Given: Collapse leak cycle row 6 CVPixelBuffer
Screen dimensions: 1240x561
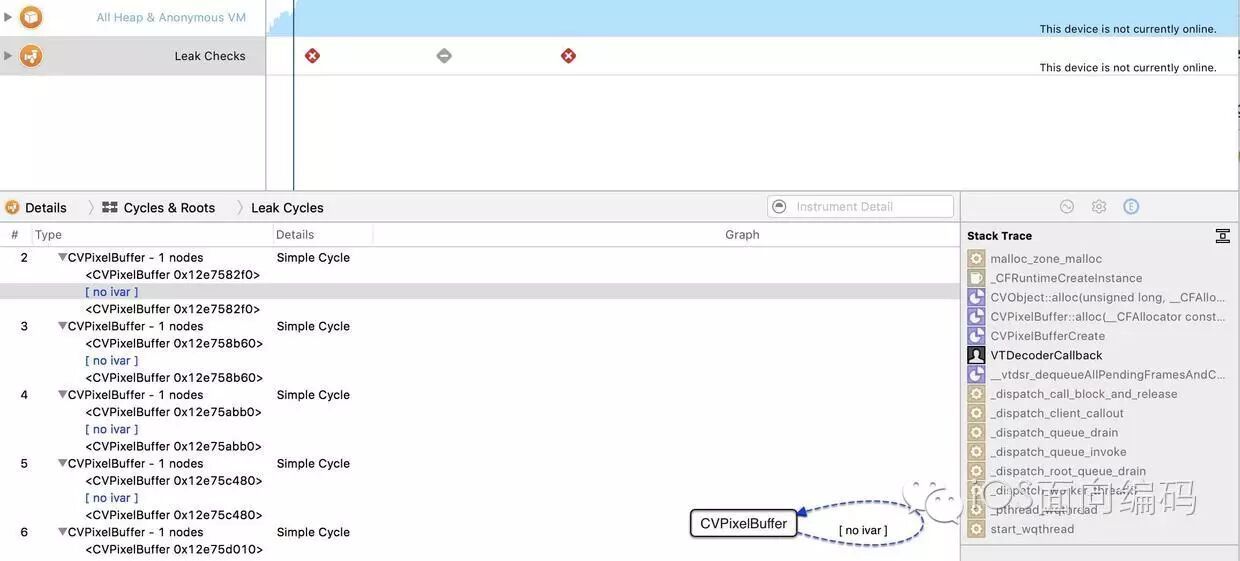Looking at the screenshot, I should tap(62, 533).
